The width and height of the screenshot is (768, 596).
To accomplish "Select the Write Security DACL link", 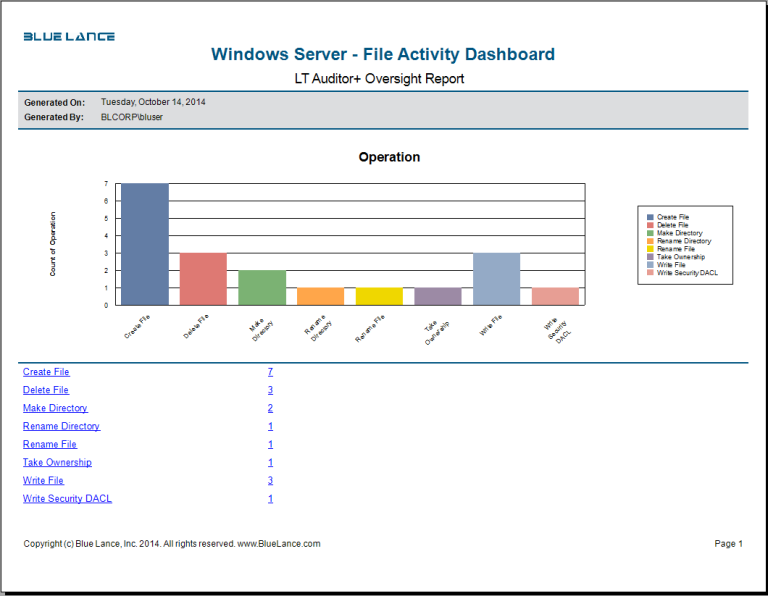I will coord(67,499).
